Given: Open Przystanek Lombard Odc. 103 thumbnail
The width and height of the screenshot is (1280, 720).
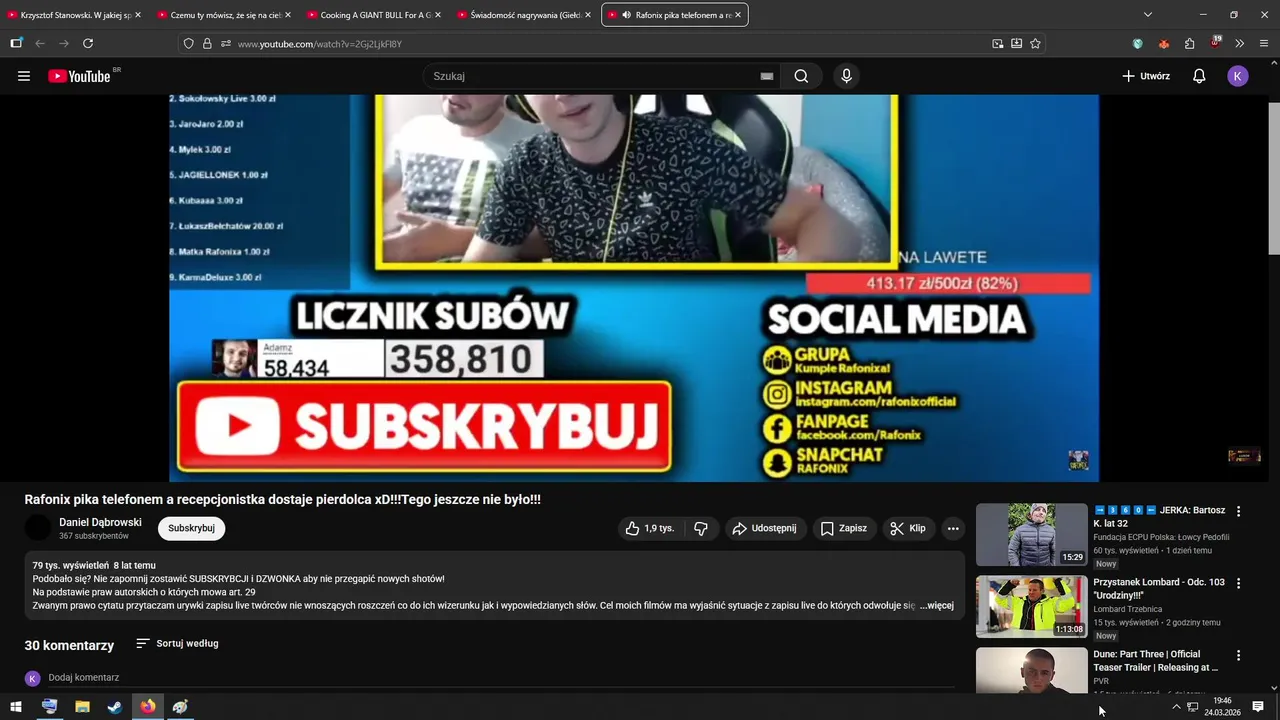Looking at the screenshot, I should tap(1031, 606).
